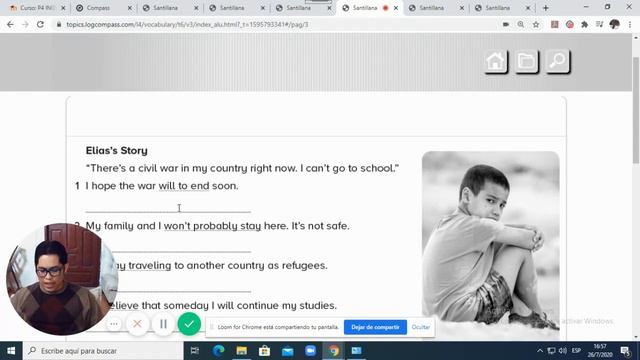640x360 pixels.
Task: Click the underlined phrase will to end
Action: 184,186
